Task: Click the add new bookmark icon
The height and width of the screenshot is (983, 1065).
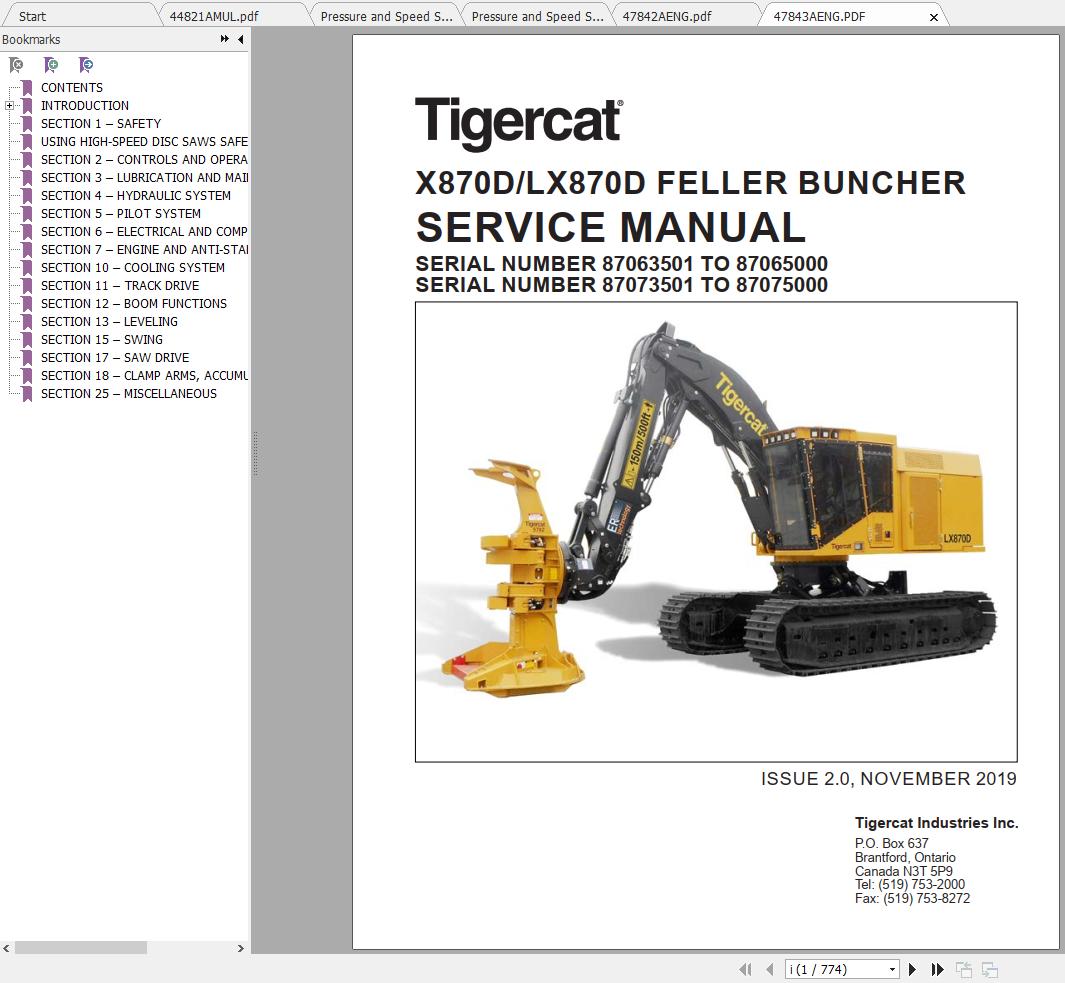Action: pos(51,65)
